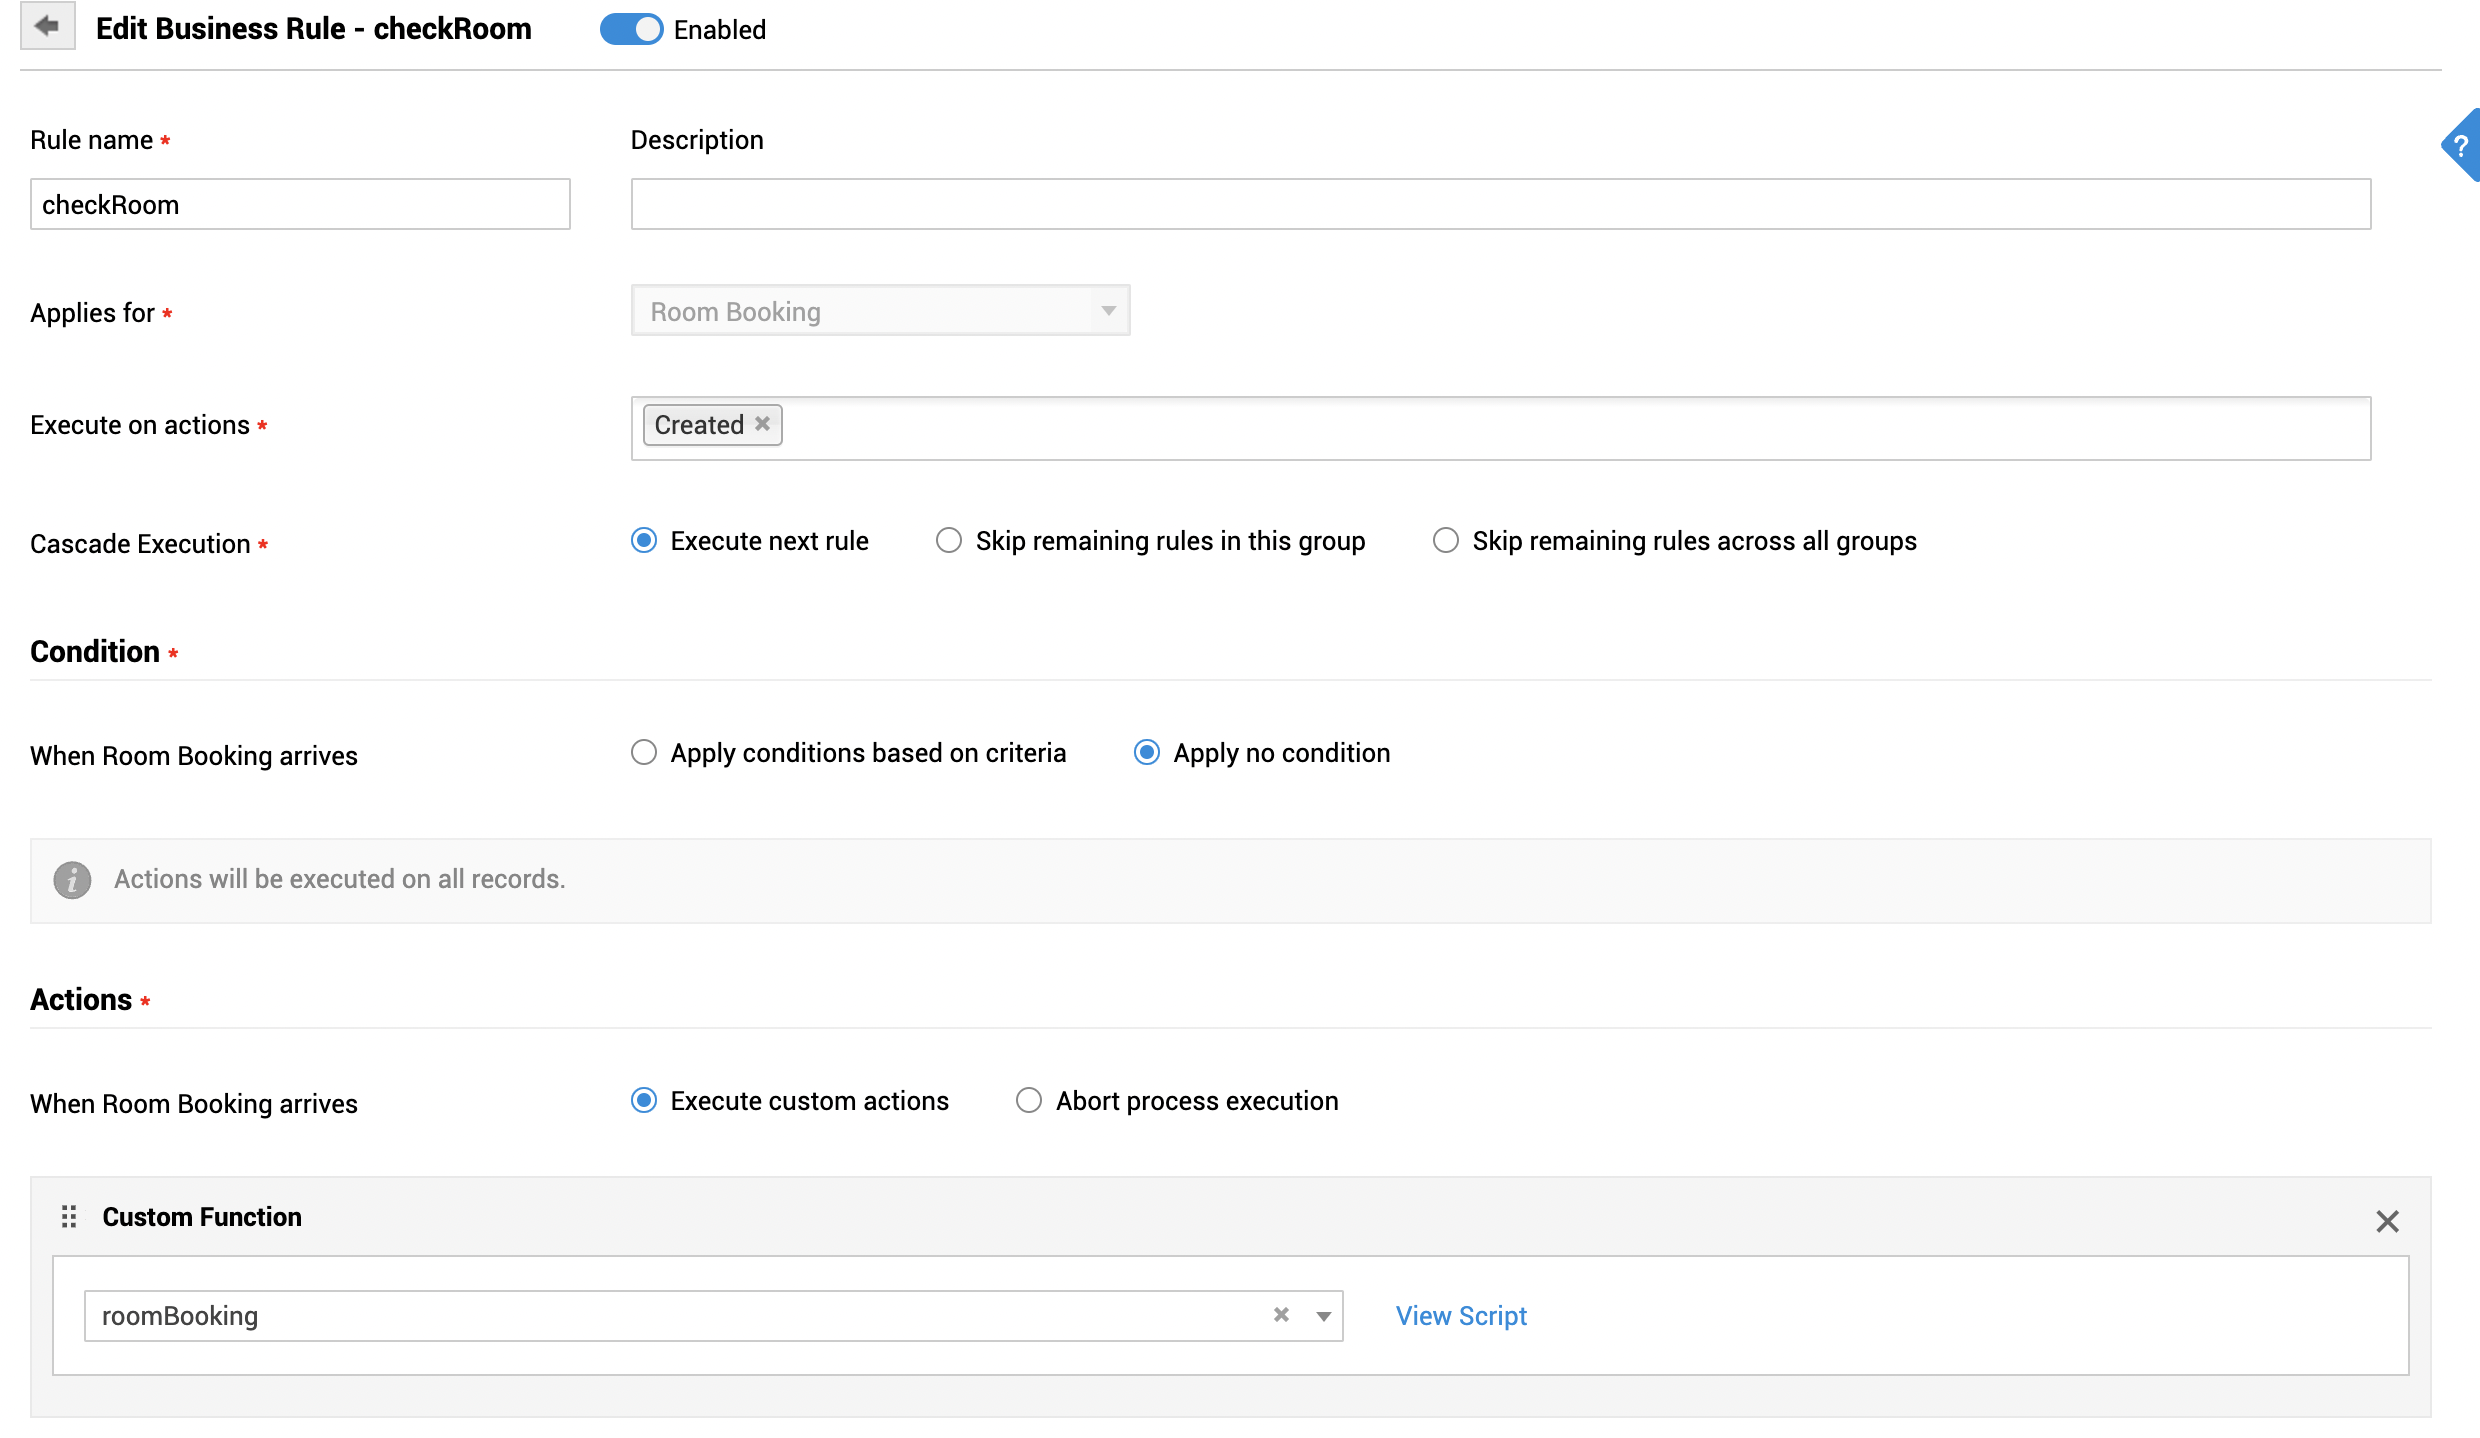This screenshot has height=1438, width=2480.
Task: Toggle the Enabled switch off
Action: (631, 30)
